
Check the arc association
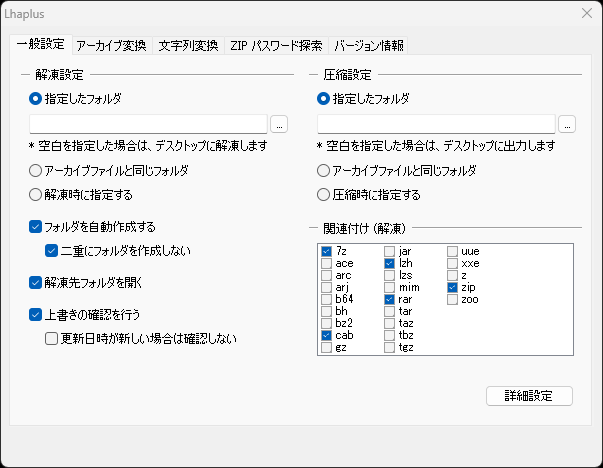click(x=326, y=275)
